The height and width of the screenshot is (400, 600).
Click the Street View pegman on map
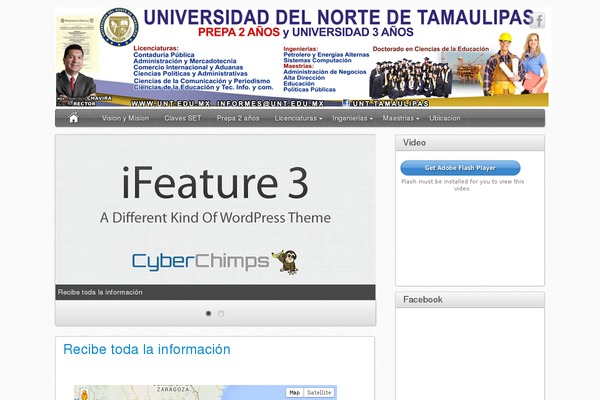tap(84, 394)
